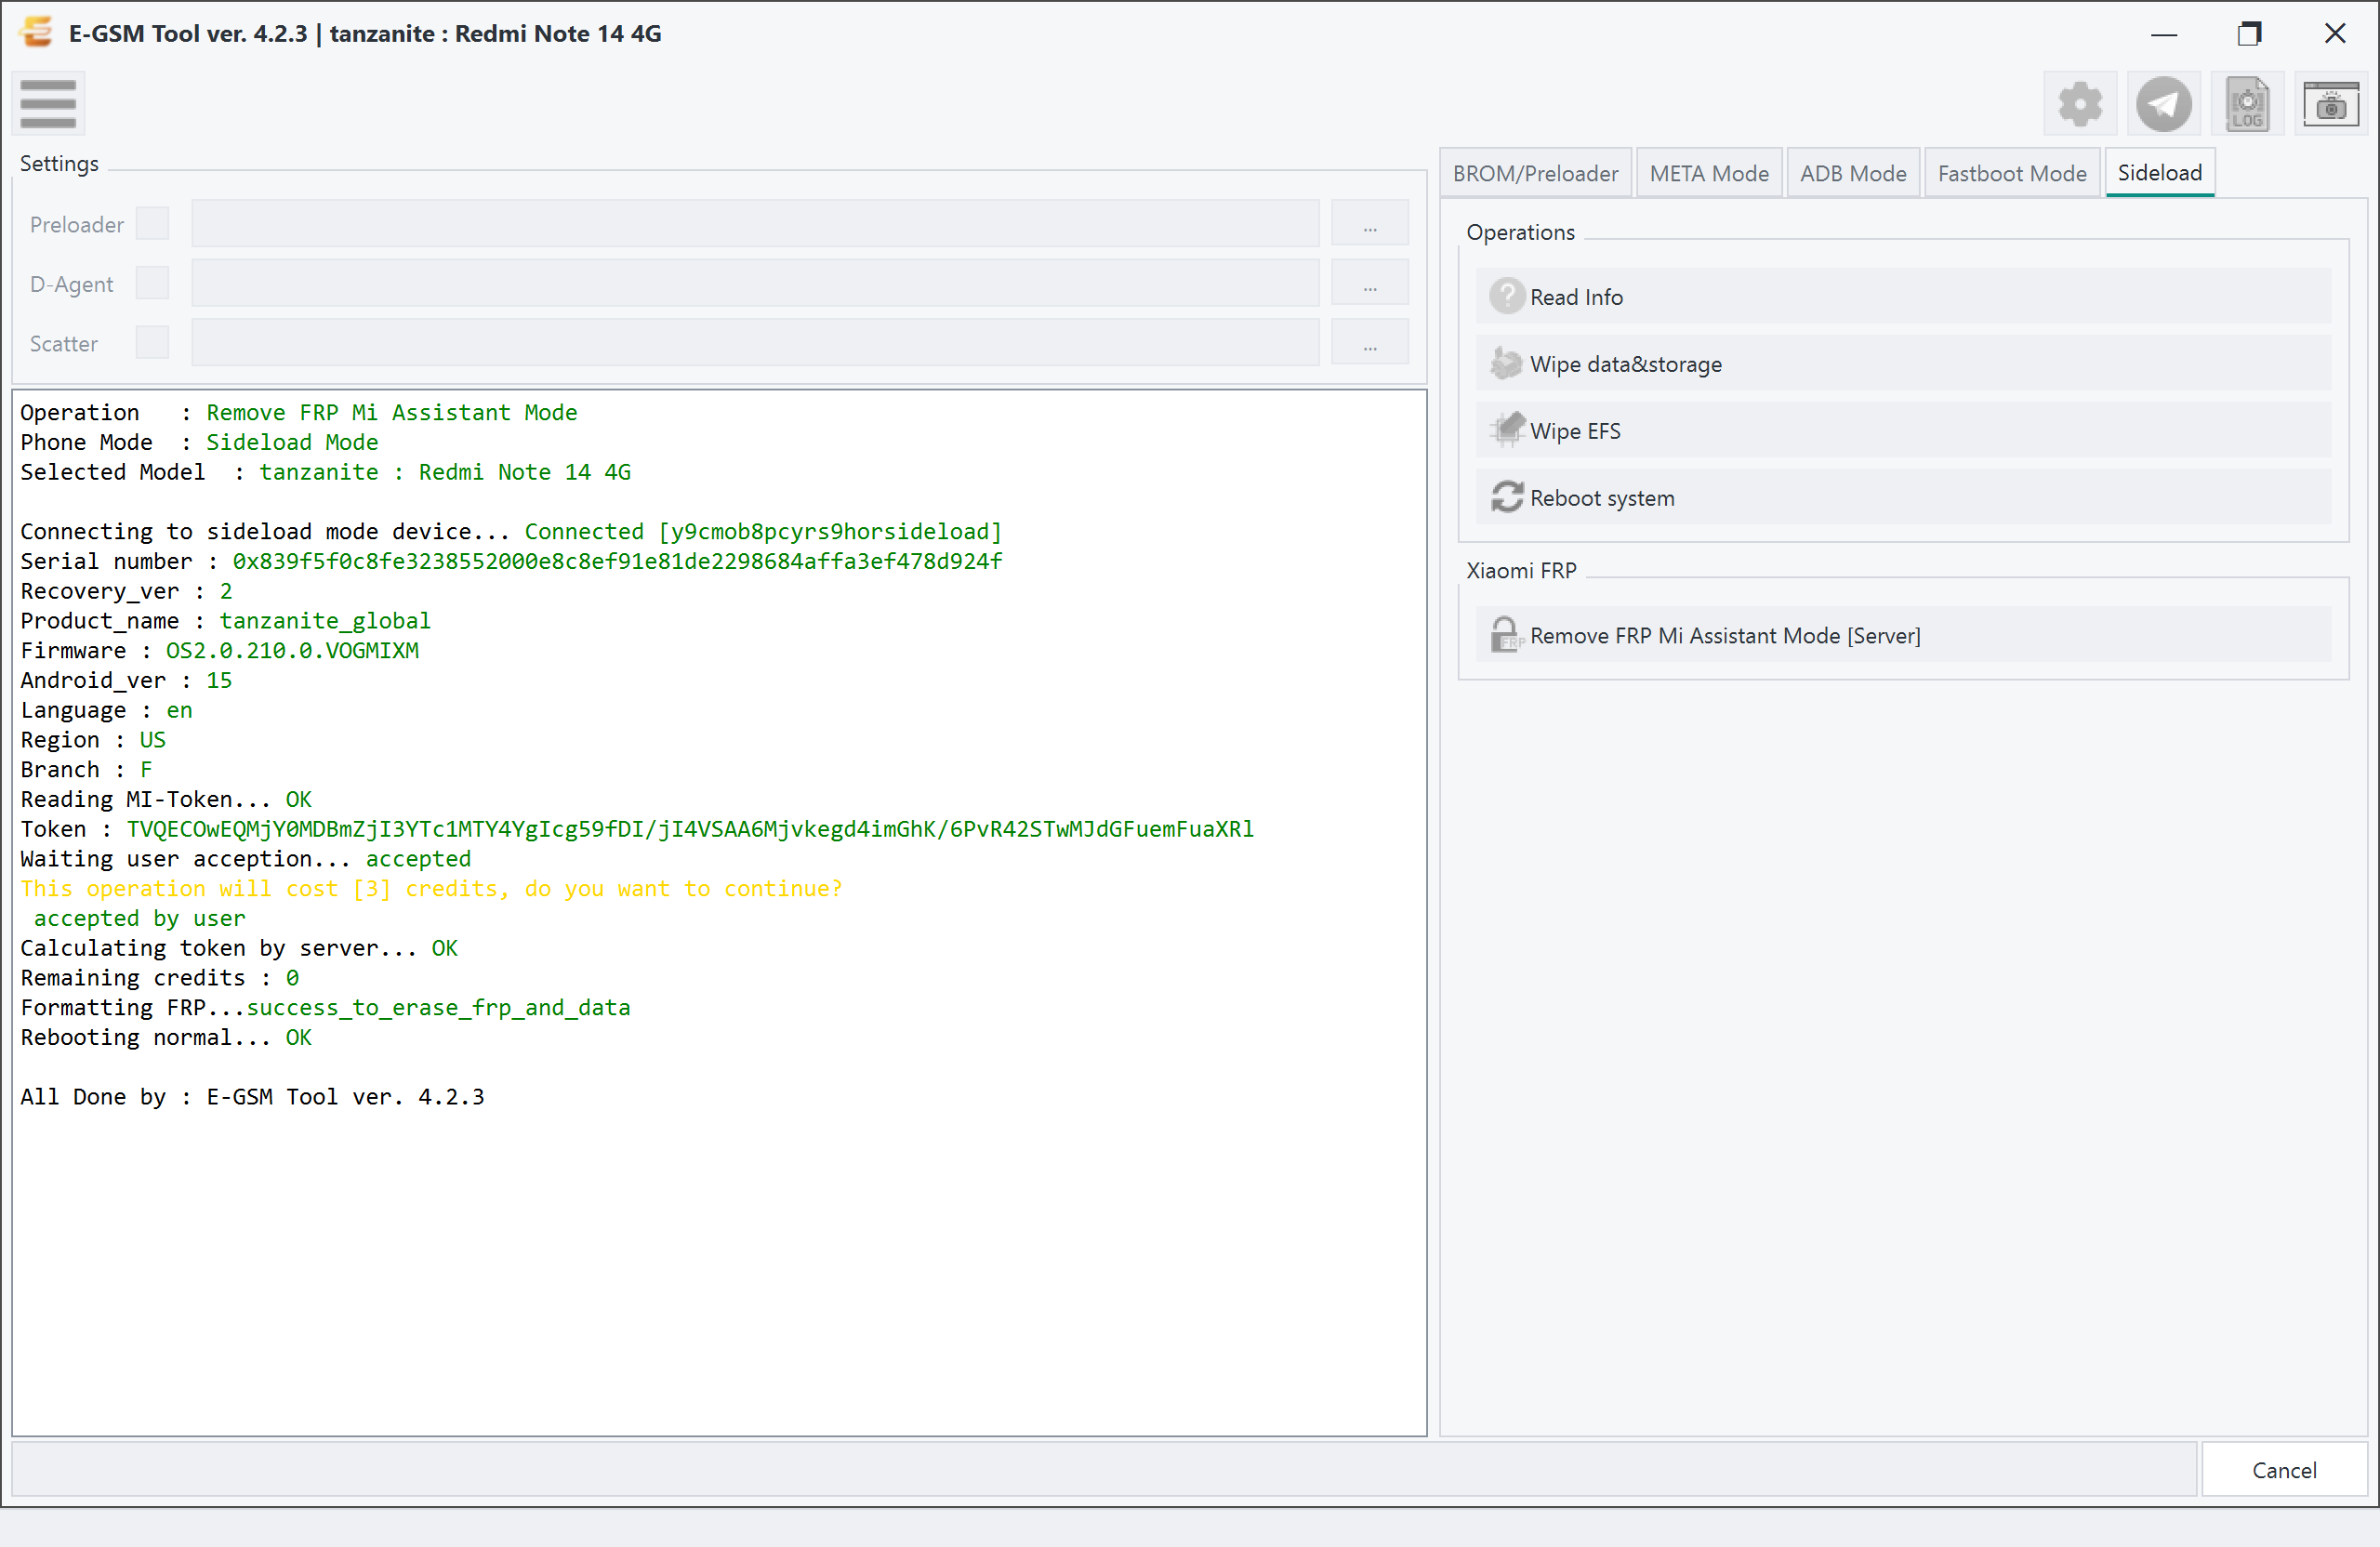This screenshot has height=1547, width=2380.
Task: Browse for D-Agent file
Action: (1369, 283)
